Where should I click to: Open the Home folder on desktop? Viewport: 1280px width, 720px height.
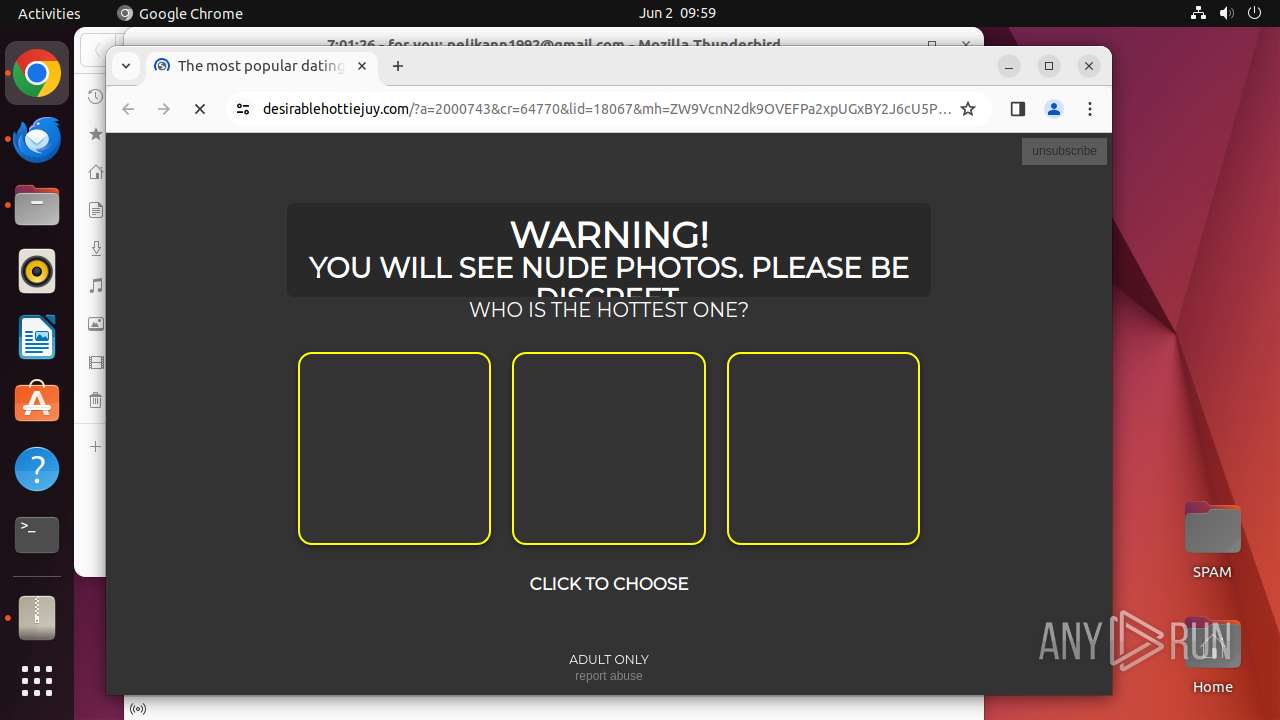(1212, 655)
